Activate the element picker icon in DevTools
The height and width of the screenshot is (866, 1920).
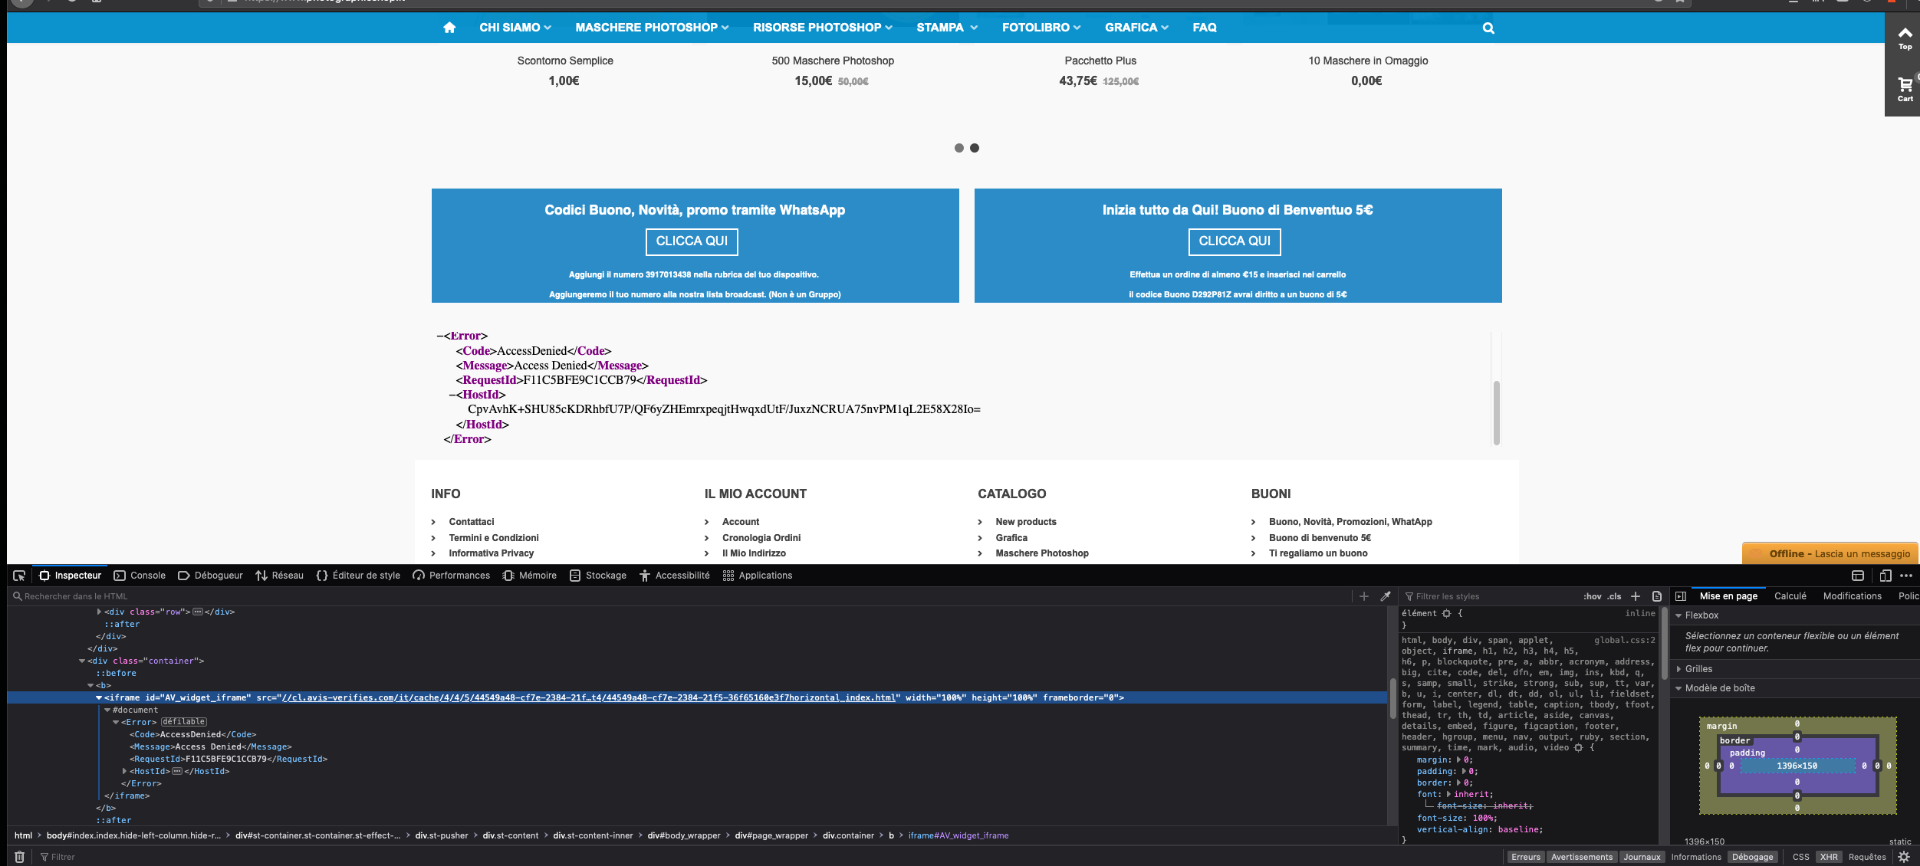19,576
